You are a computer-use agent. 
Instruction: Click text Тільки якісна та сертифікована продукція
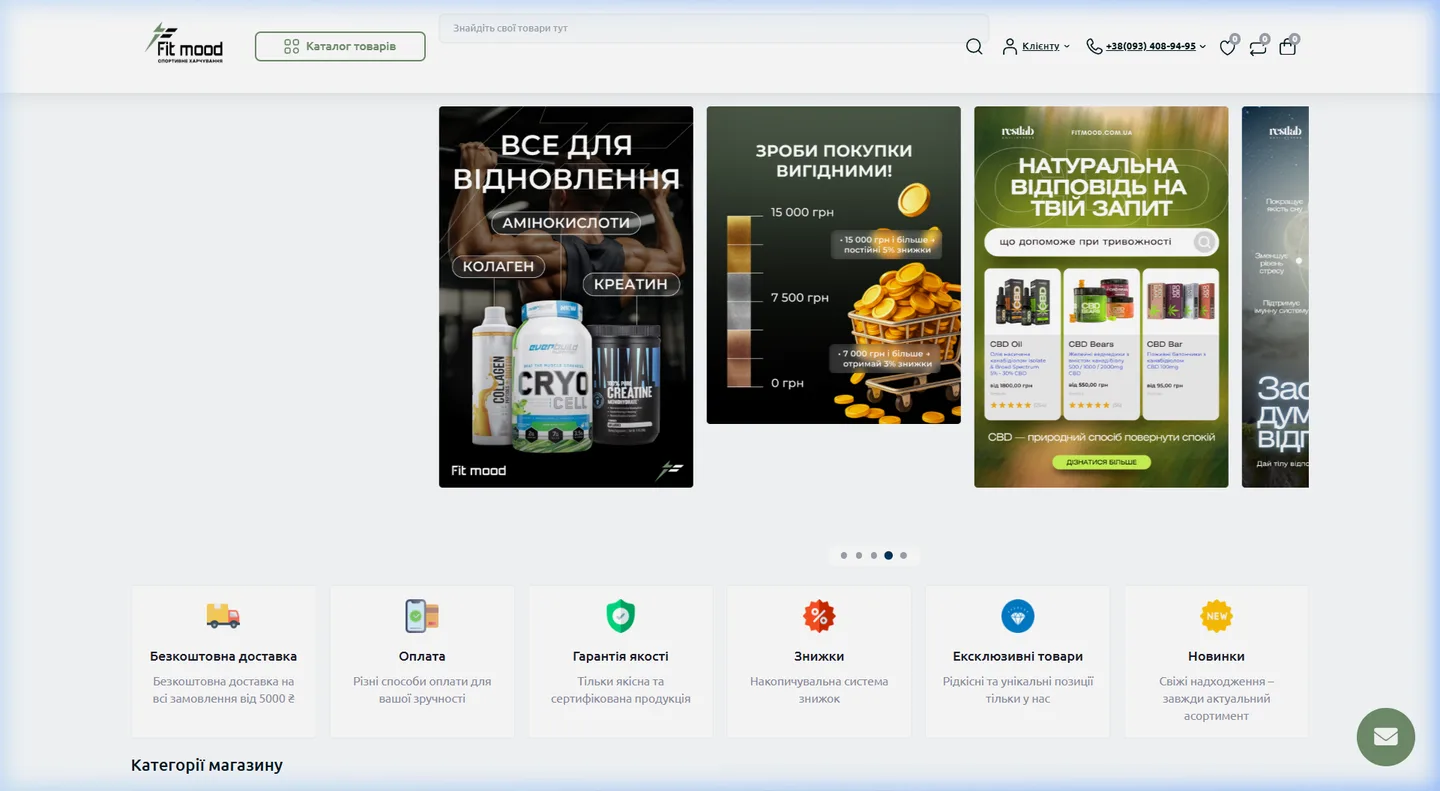pyautogui.click(x=621, y=690)
